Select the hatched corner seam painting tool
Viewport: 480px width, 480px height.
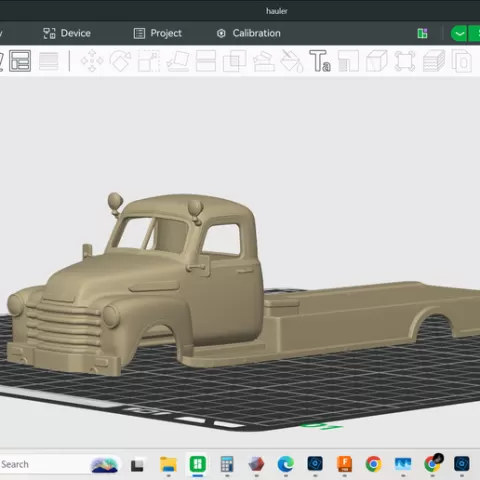(348, 61)
